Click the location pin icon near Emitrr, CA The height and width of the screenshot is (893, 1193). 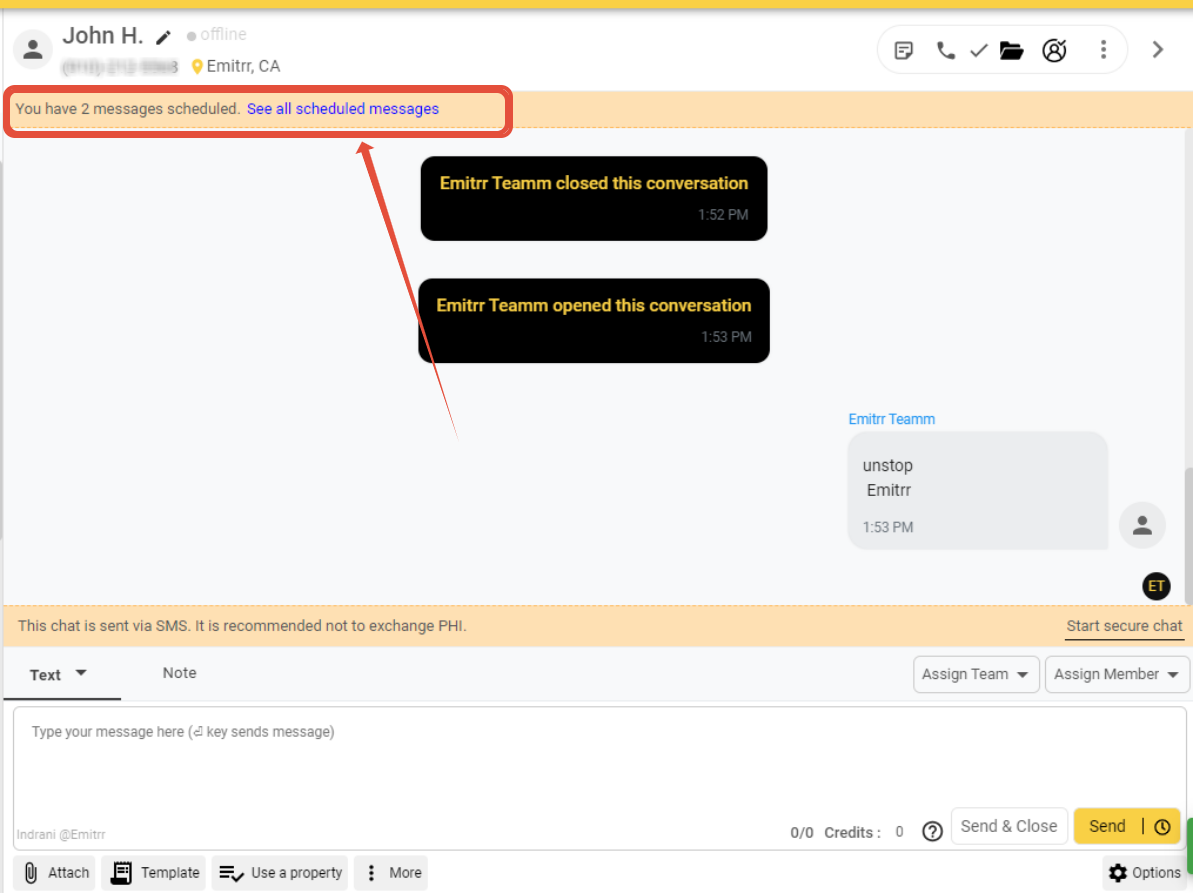click(197, 67)
